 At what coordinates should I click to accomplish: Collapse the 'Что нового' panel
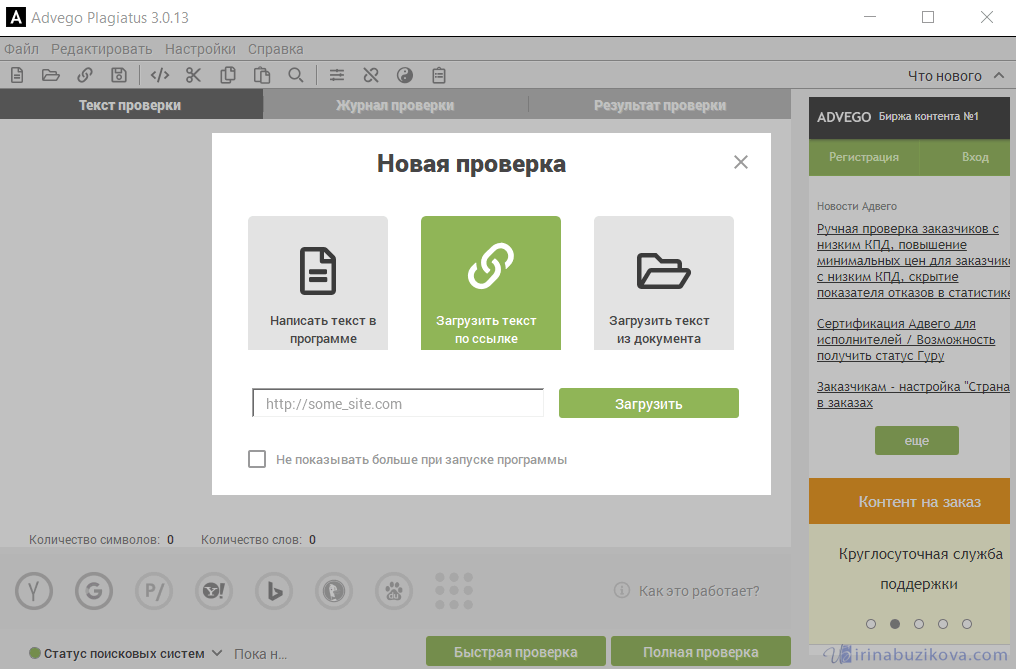999,76
